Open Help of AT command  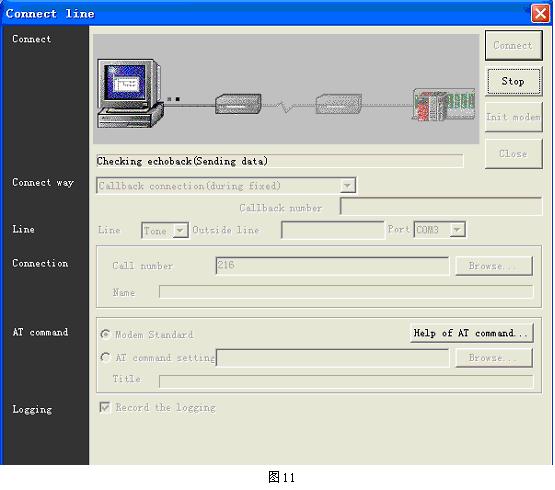tap(471, 333)
